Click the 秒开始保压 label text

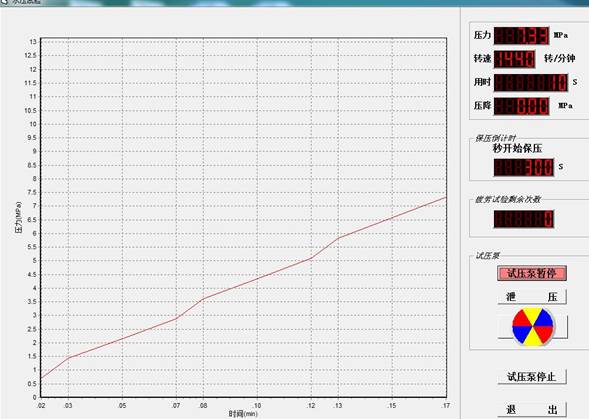[517, 148]
